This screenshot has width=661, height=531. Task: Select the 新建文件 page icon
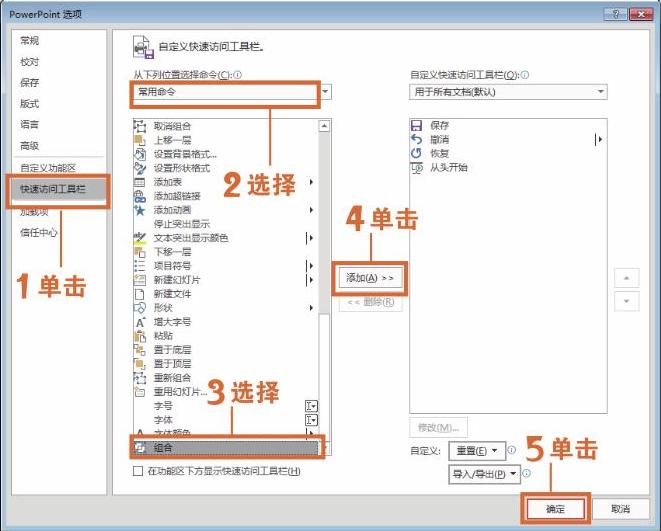click(x=140, y=294)
